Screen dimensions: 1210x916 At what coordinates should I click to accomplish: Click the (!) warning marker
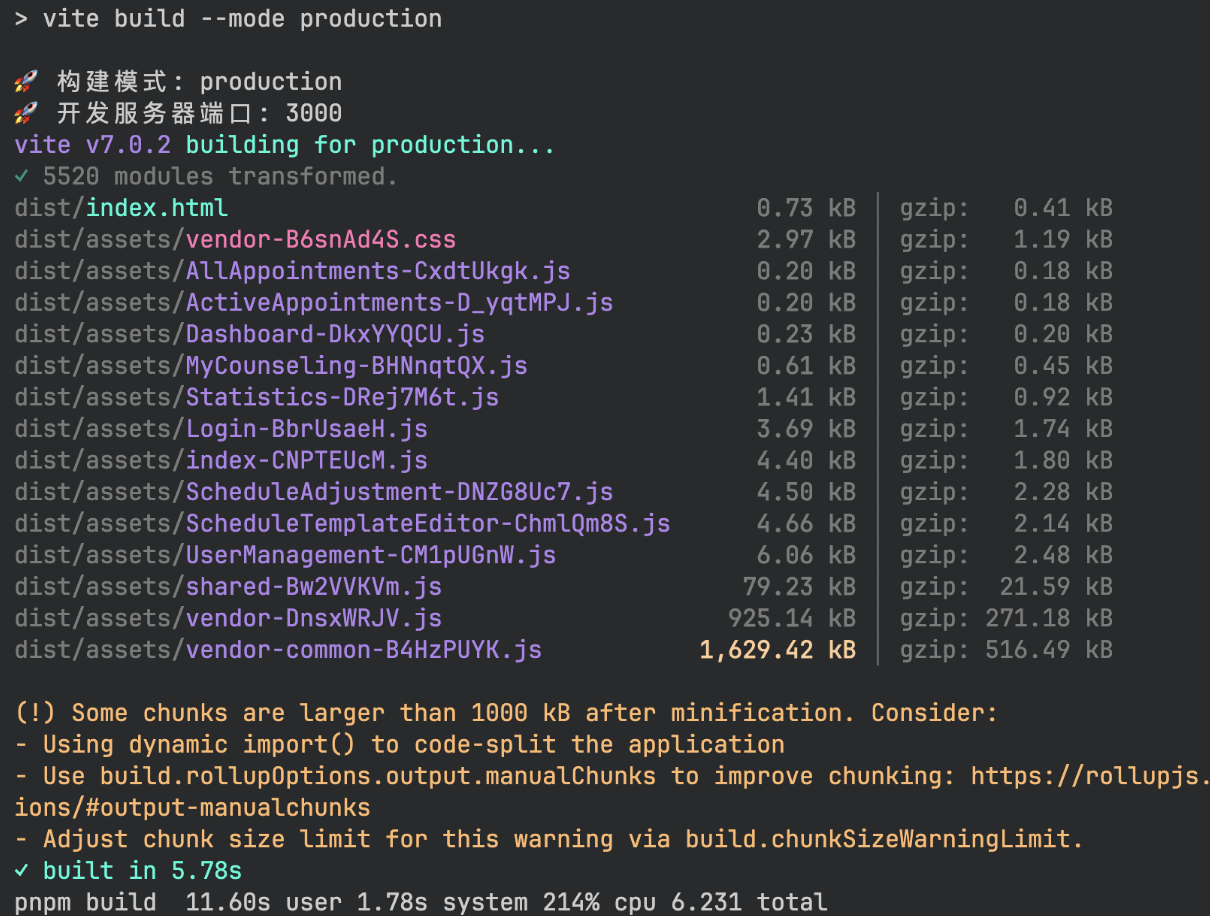click(35, 713)
